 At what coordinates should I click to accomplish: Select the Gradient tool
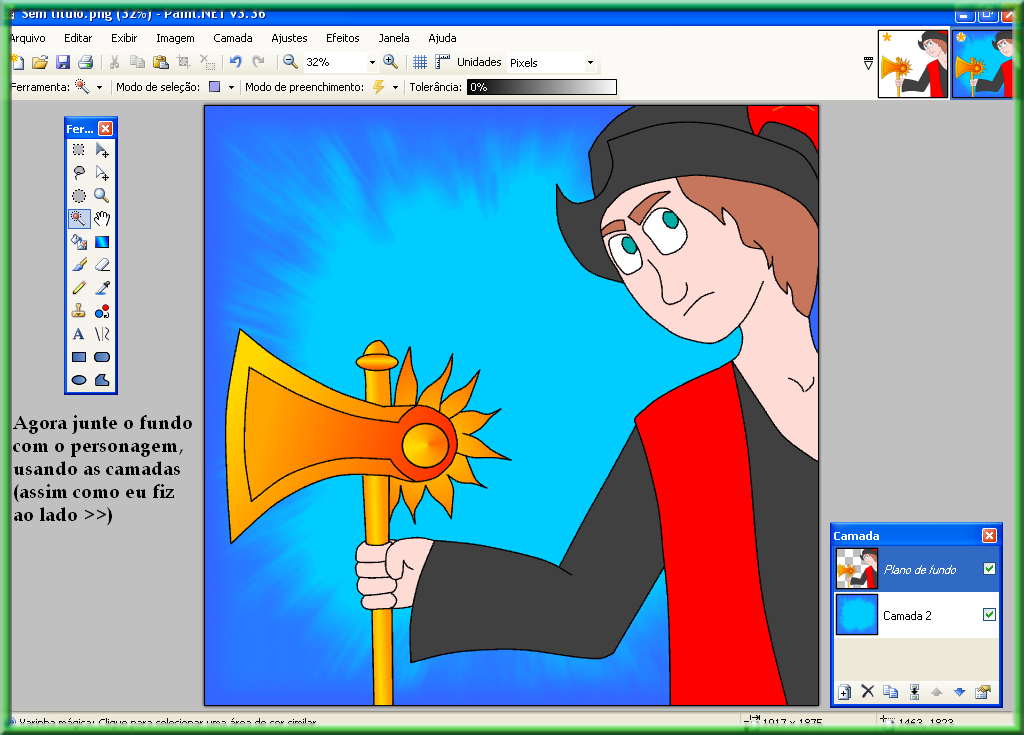coord(102,242)
